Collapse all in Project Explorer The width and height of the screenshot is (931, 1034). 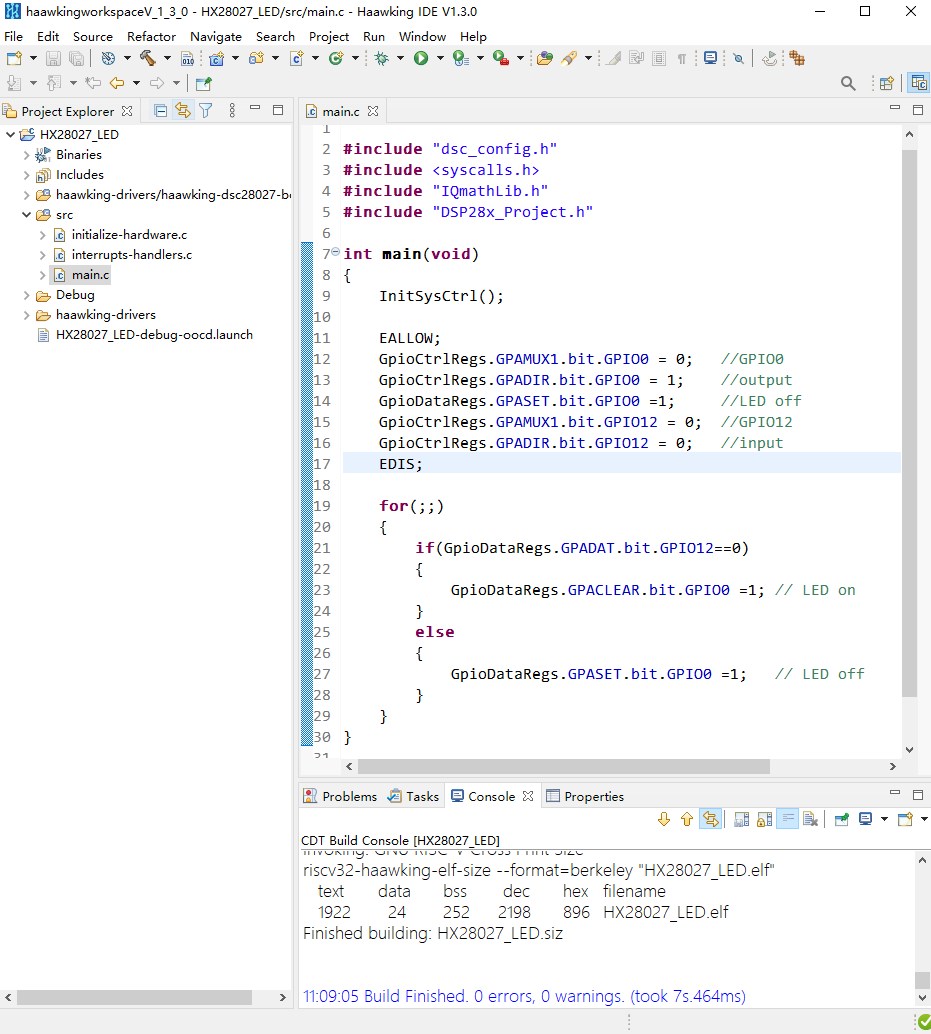click(160, 111)
